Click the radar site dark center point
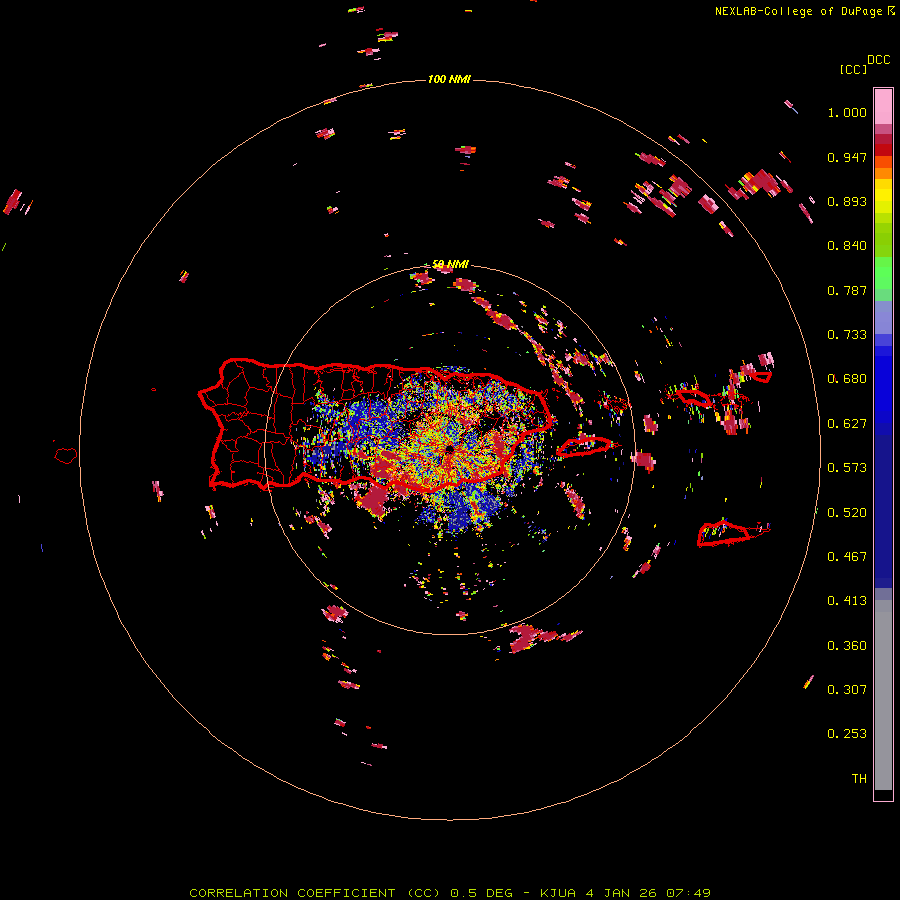Viewport: 900px width, 900px height. click(449, 449)
